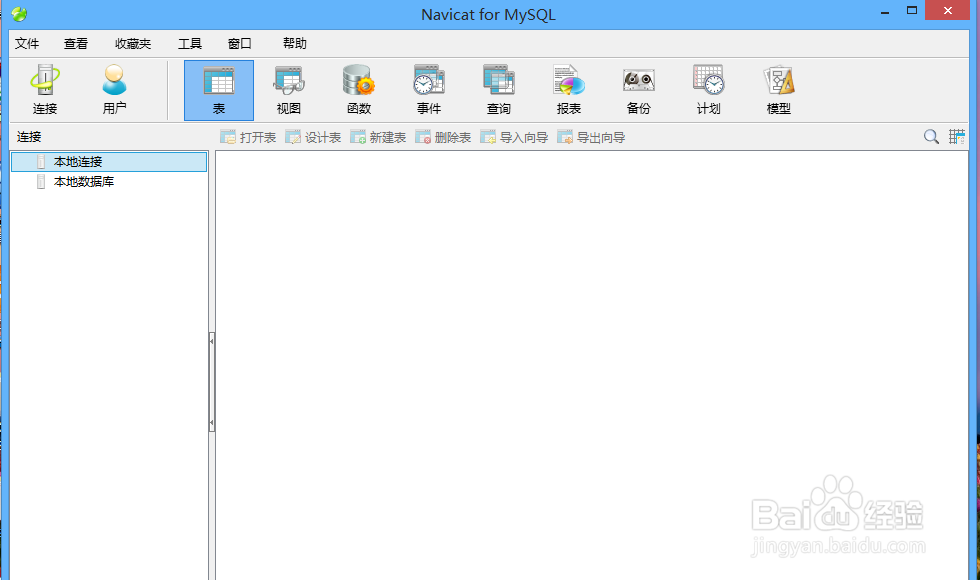This screenshot has height=580, width=980.
Task: Launch the 导入向导 (Import Wizard)
Action: (514, 138)
